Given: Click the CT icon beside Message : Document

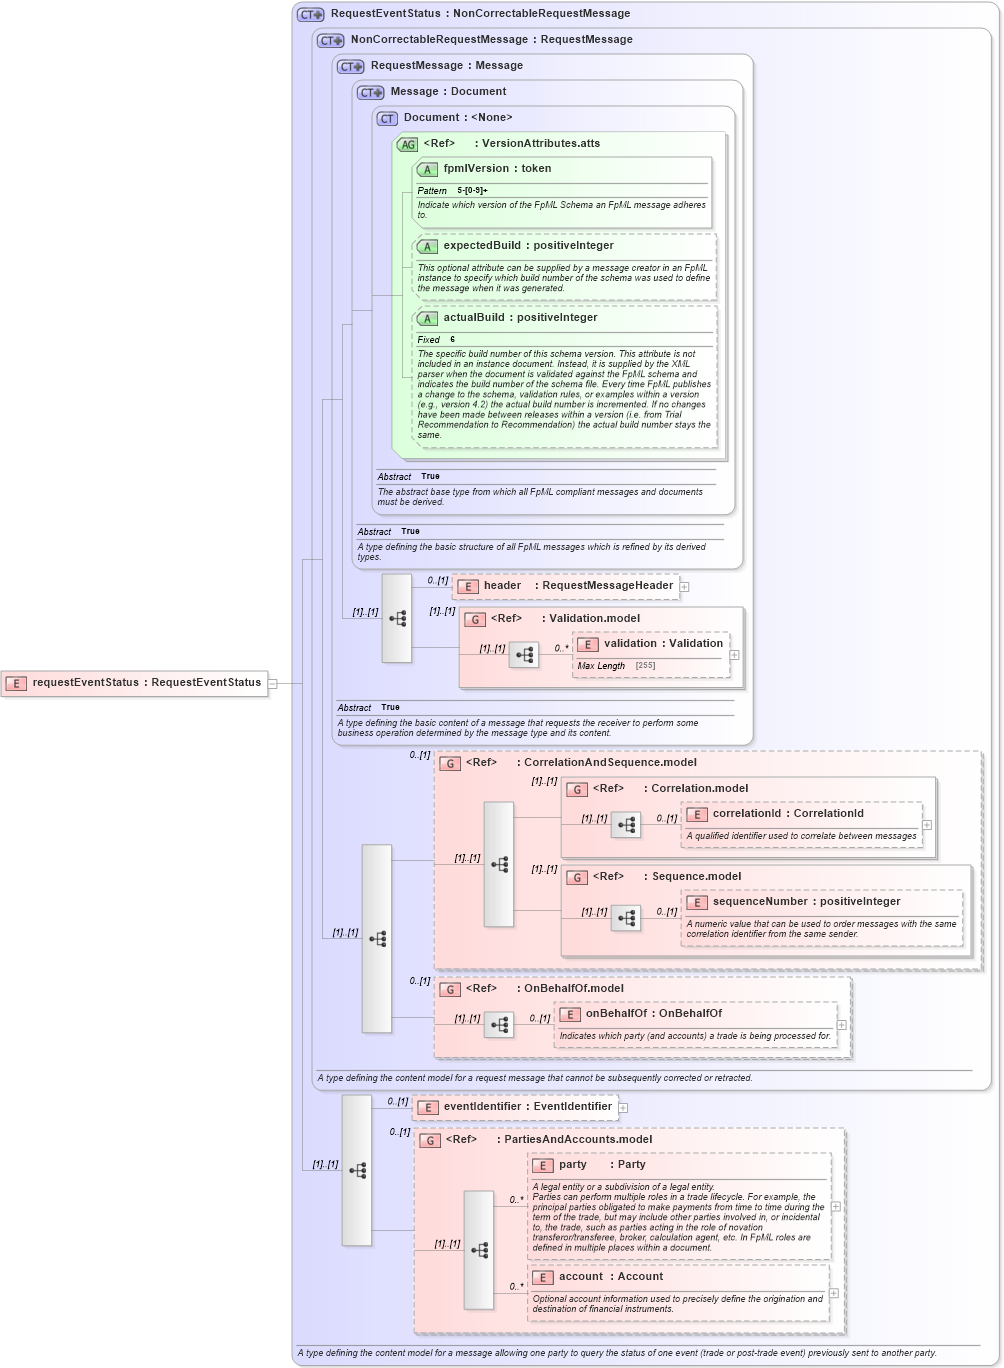Looking at the screenshot, I should [x=371, y=92].
